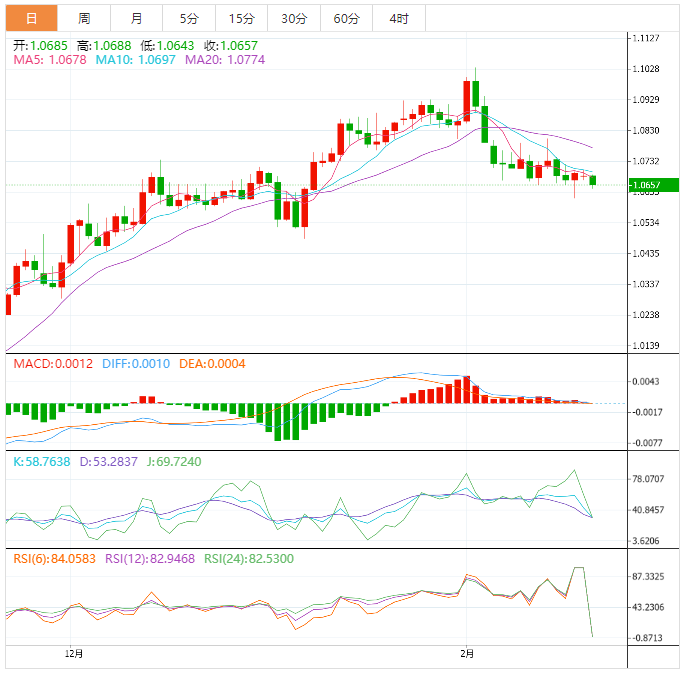Click the 2月 date marker on time axis
687x675 pixels.
pos(468,654)
